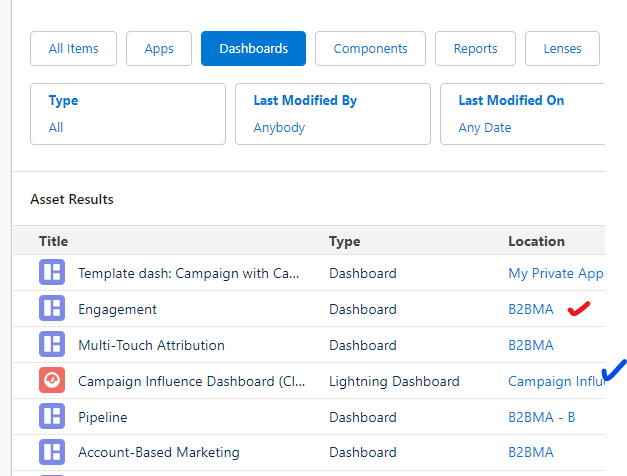627x476 pixels.
Task: Go to the Reports tab
Action: coord(475,48)
